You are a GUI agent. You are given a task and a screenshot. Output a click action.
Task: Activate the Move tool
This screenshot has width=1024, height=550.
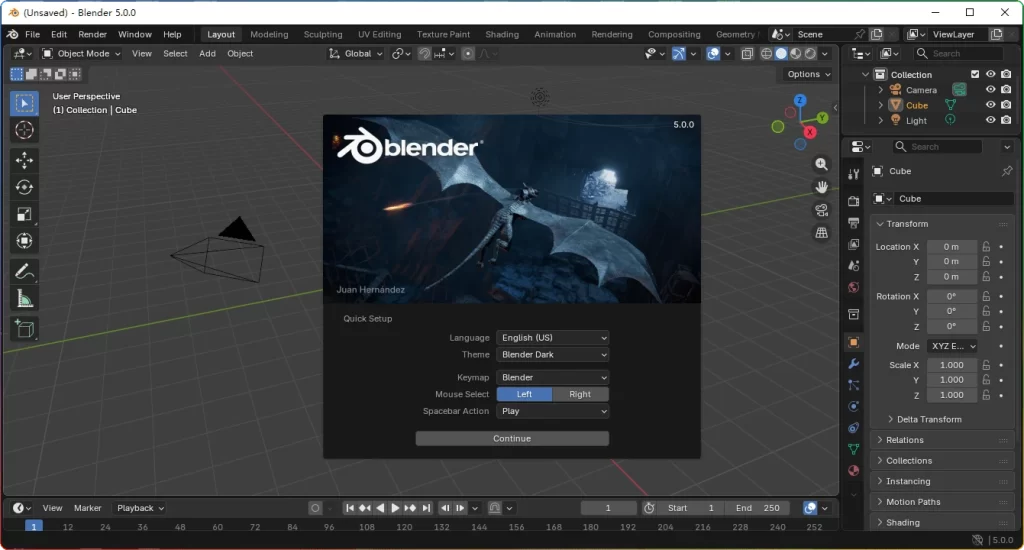pos(24,160)
